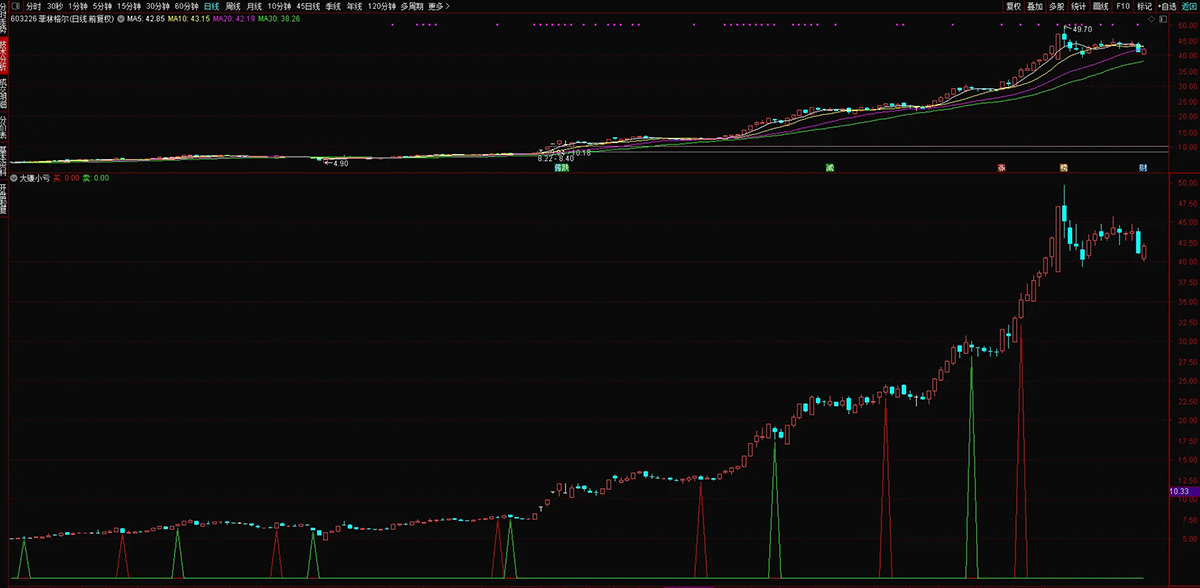Image resolution: width=1200 pixels, height=588 pixels.
Task: Click the panel toggle icon below 自选
Action: (1164, 18)
